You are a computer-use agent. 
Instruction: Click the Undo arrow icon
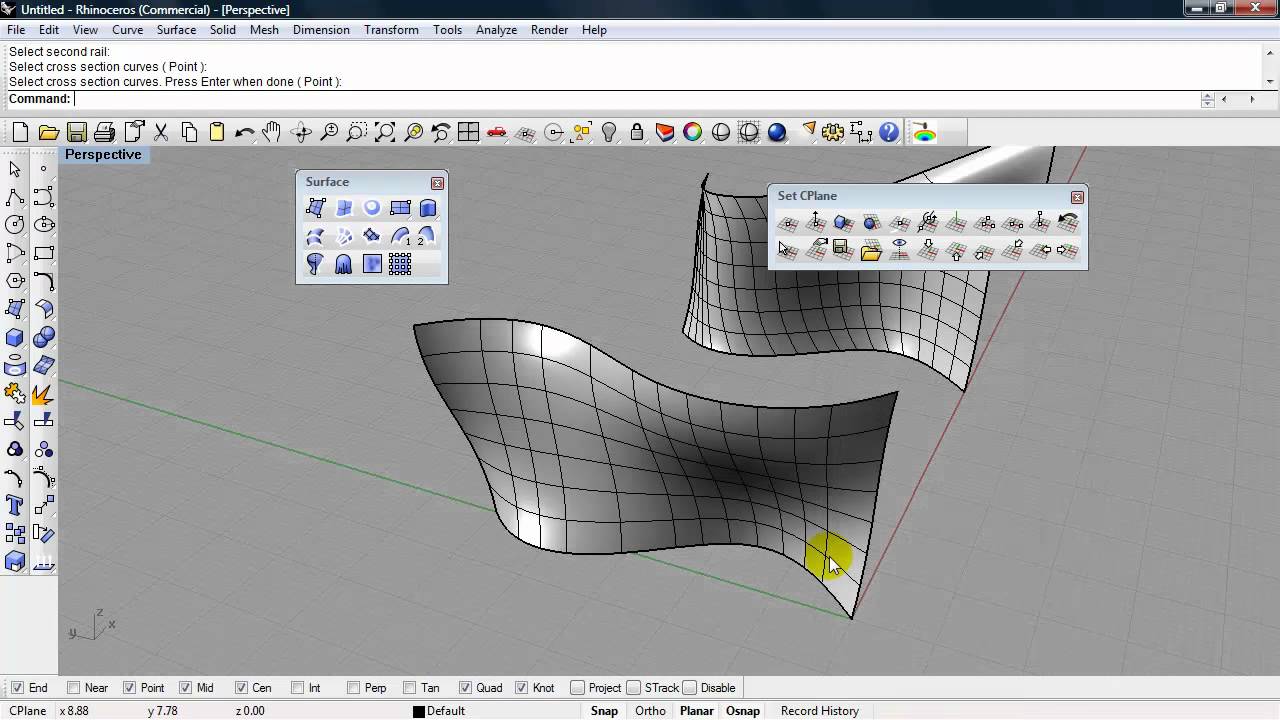tap(244, 132)
